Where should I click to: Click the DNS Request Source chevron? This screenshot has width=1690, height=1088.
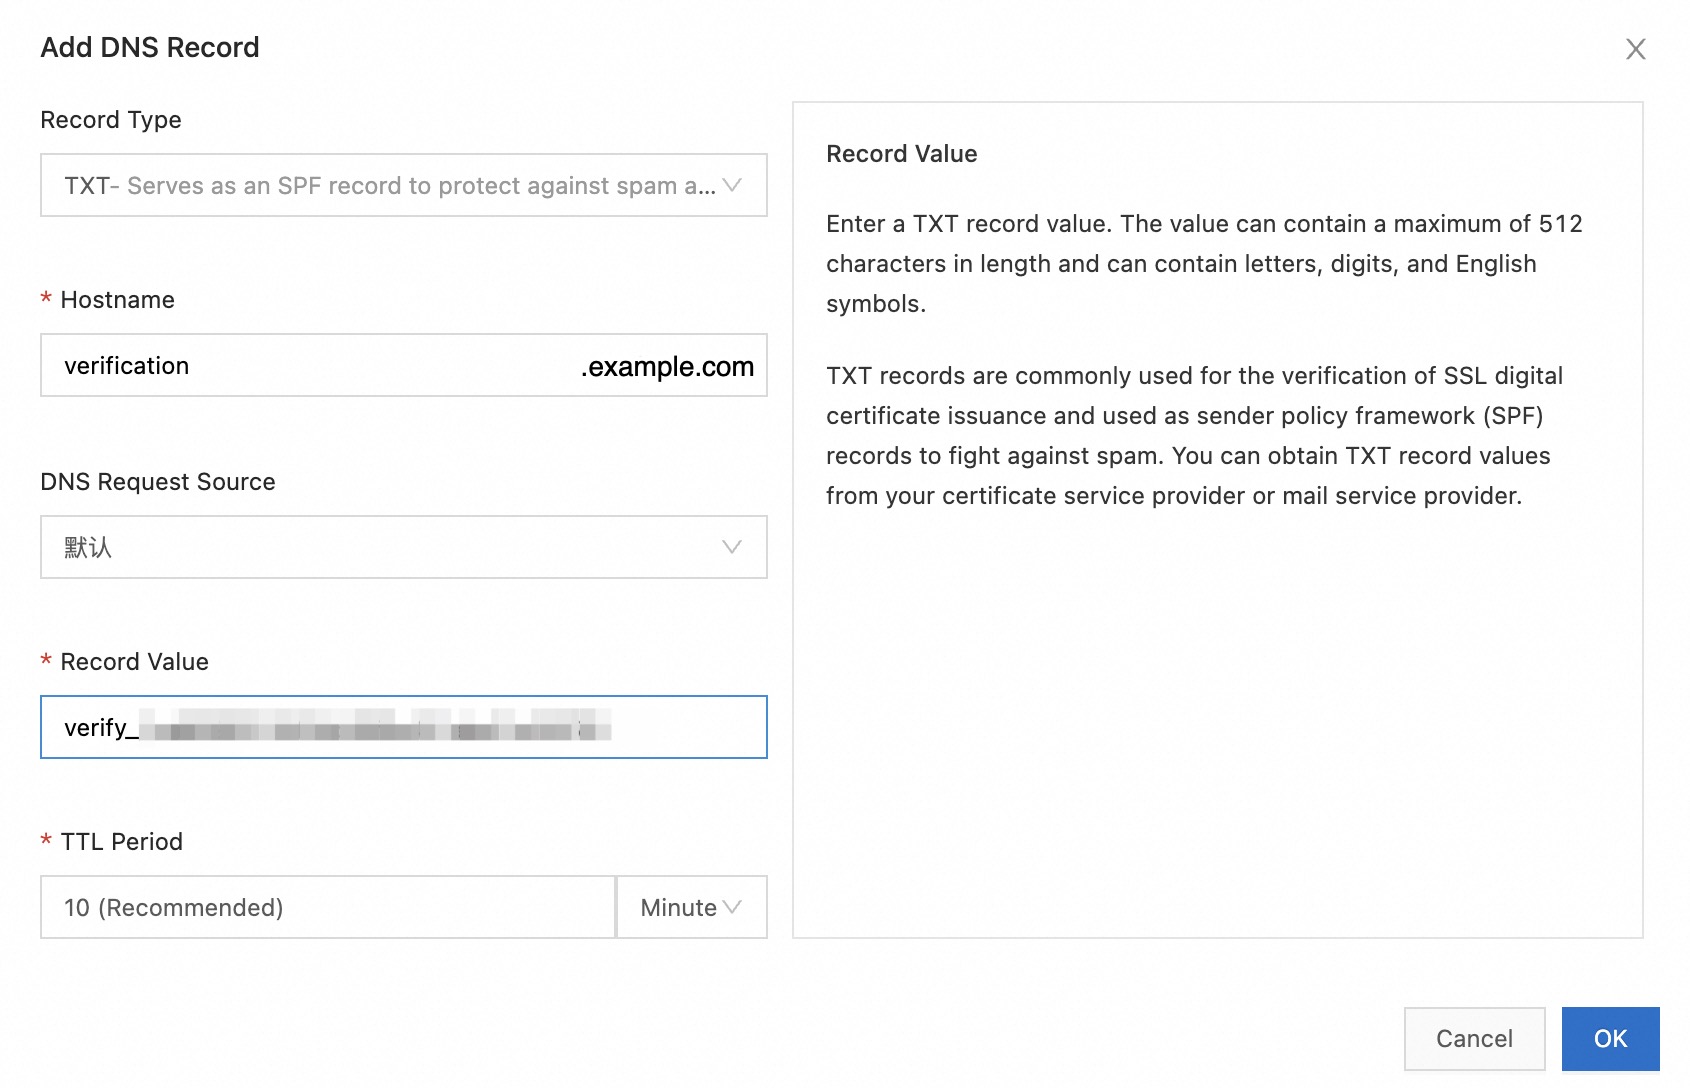(x=732, y=547)
